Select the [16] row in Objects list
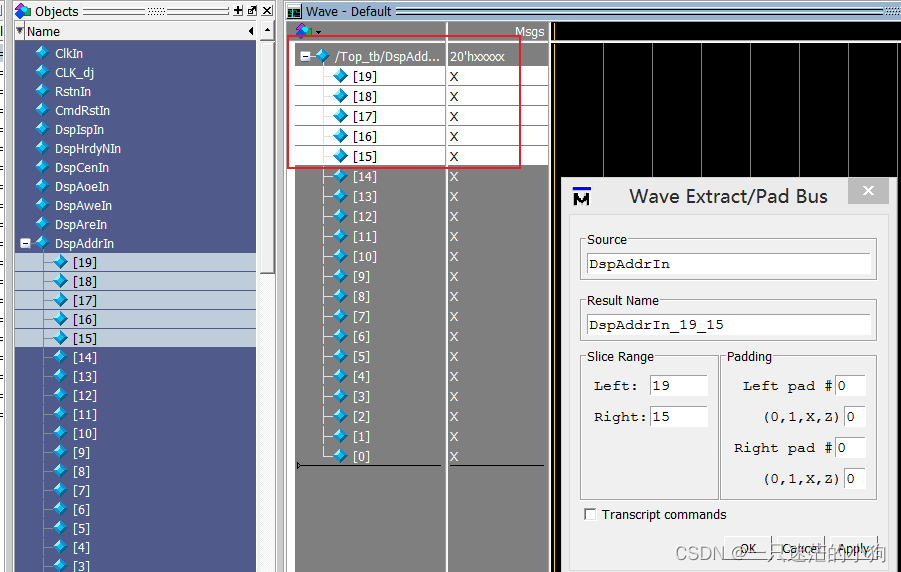 [136, 319]
